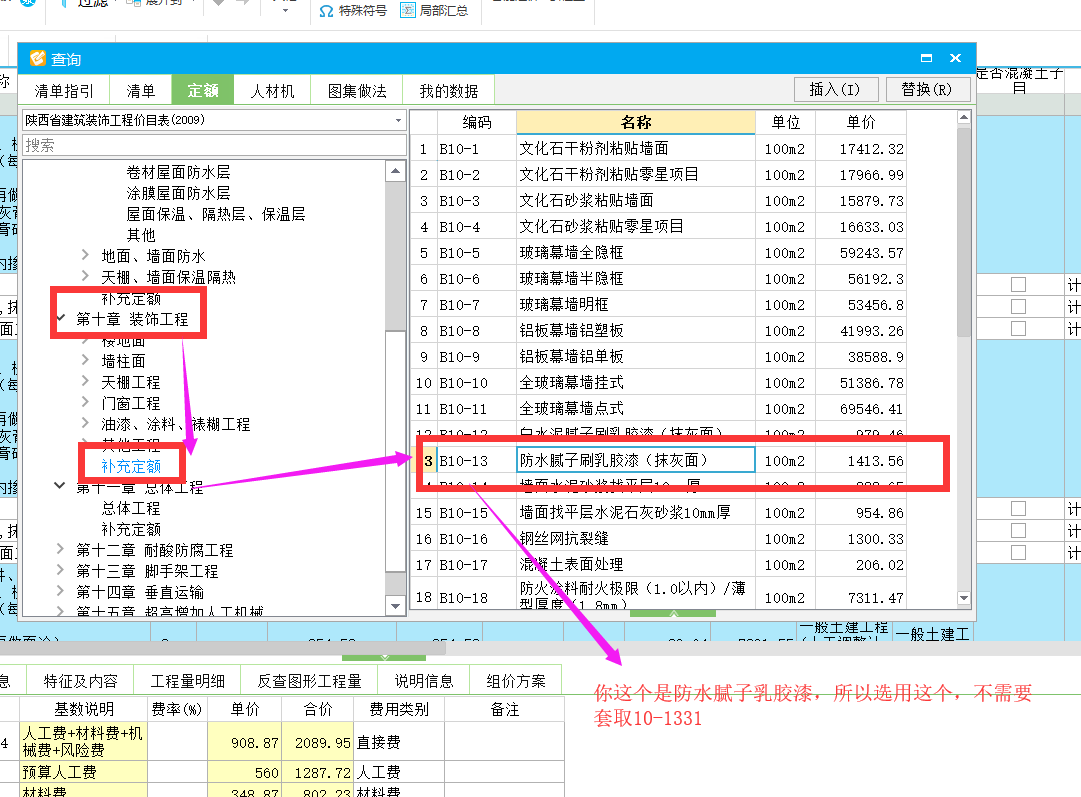
Task: Open the 人材机 tab
Action: pyautogui.click(x=272, y=91)
